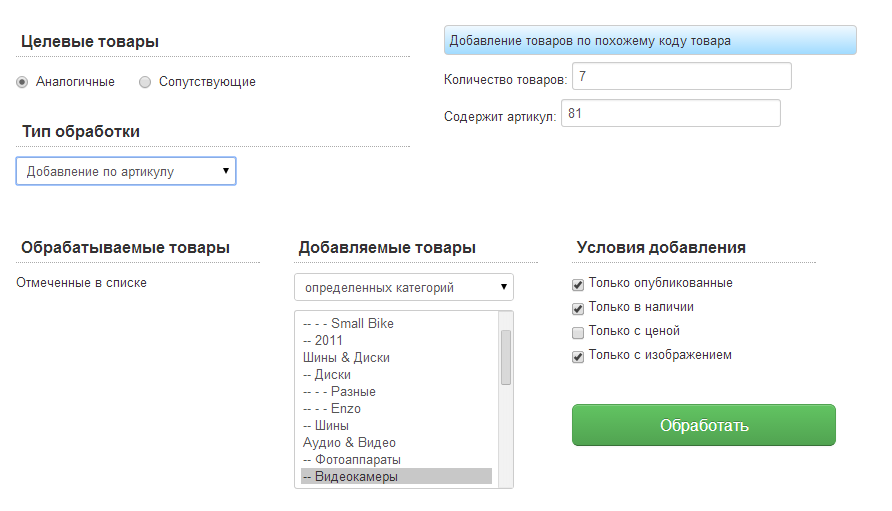The image size is (892, 511).
Task: Pick the Диски subcategory in list
Action: (332, 374)
